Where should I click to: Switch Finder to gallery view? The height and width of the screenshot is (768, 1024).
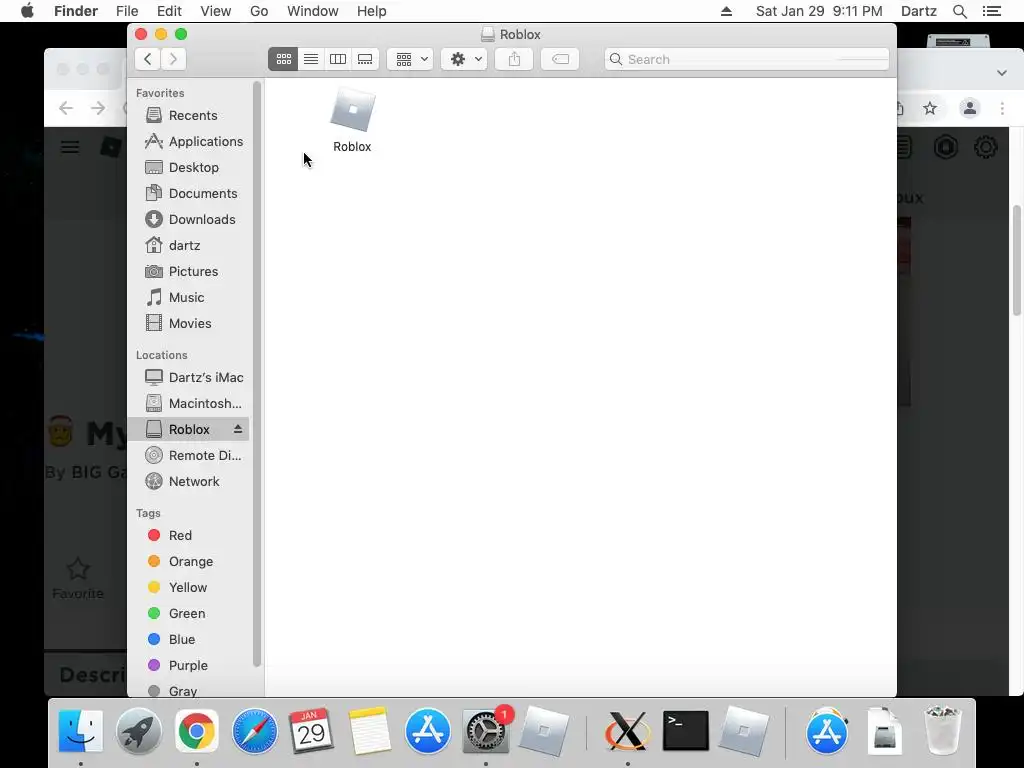click(x=365, y=59)
